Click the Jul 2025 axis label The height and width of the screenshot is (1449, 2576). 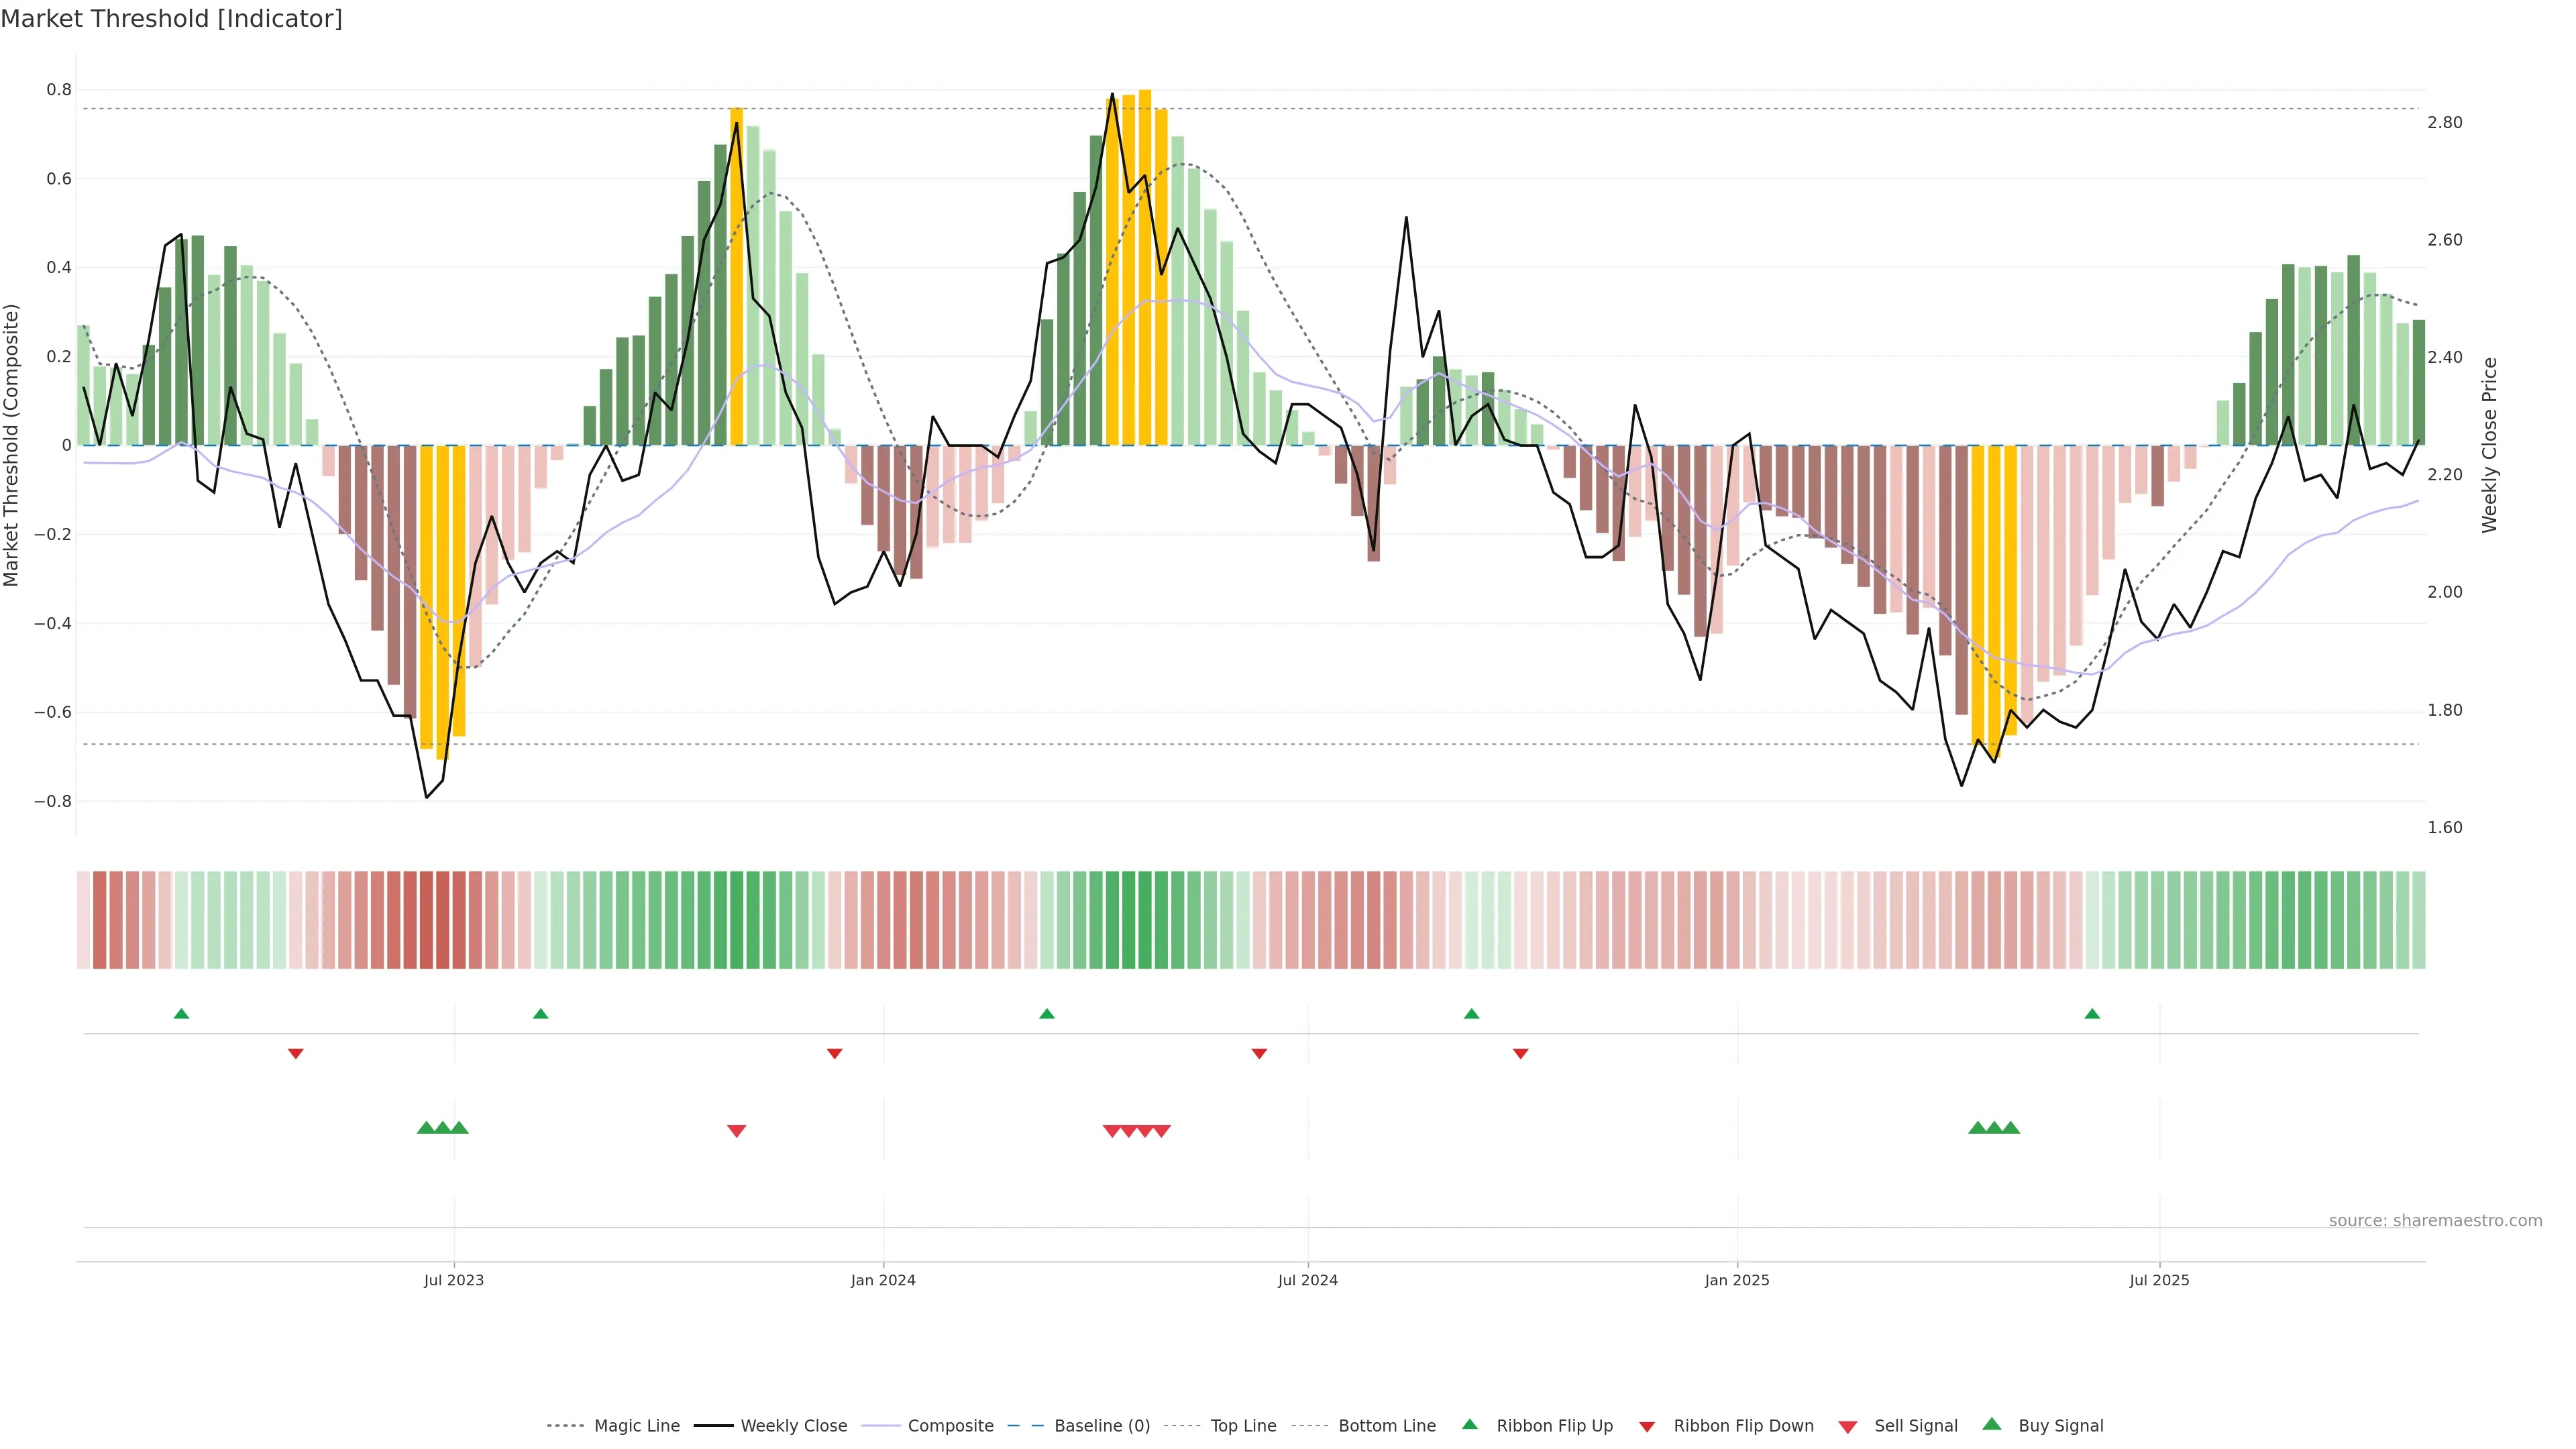click(x=2159, y=1280)
